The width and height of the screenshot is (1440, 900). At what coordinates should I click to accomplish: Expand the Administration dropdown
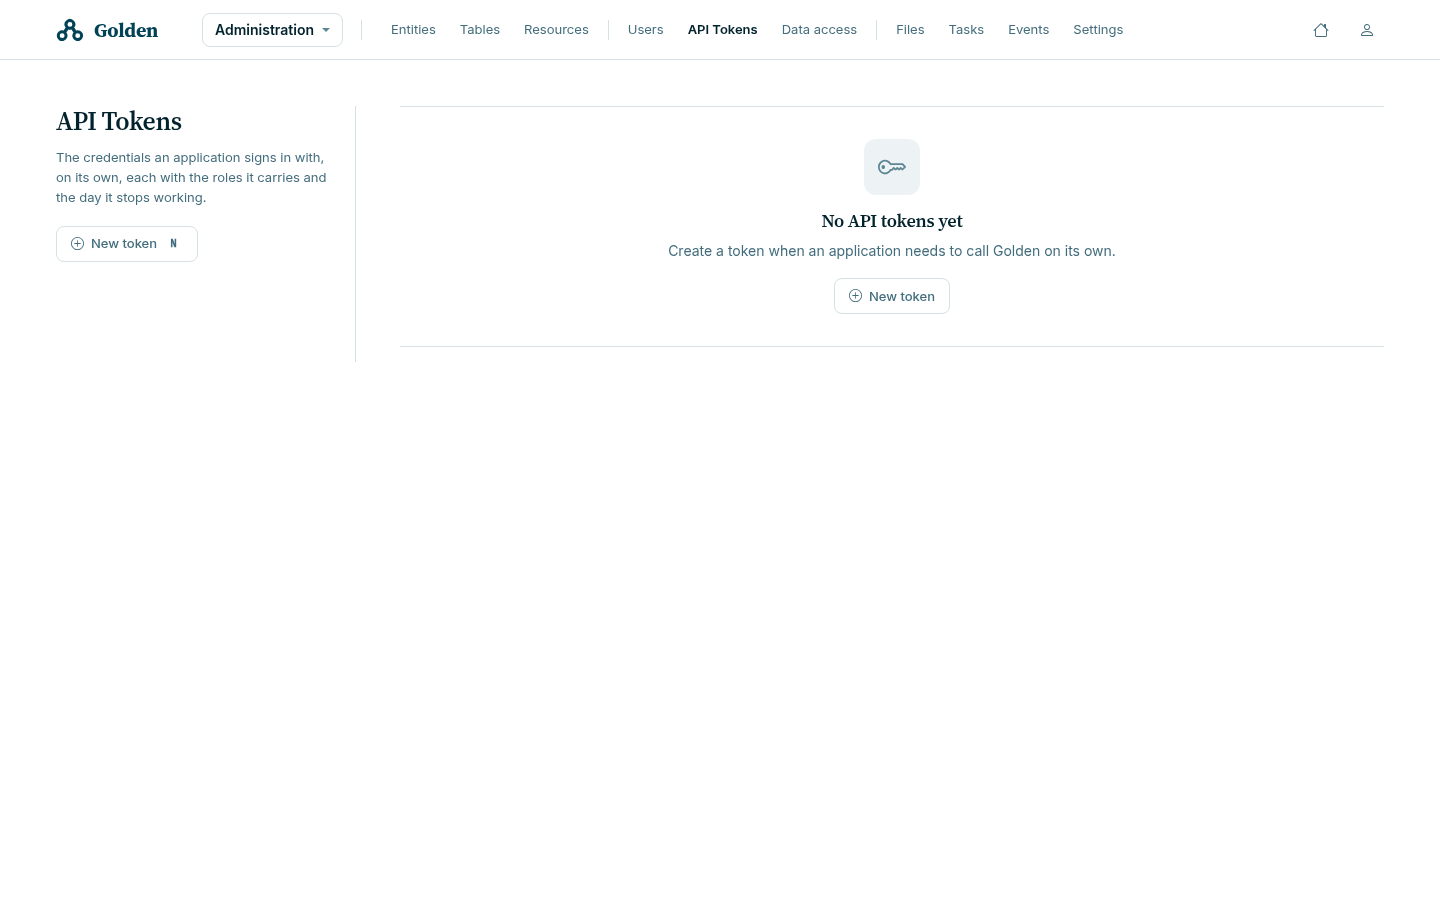(x=272, y=30)
